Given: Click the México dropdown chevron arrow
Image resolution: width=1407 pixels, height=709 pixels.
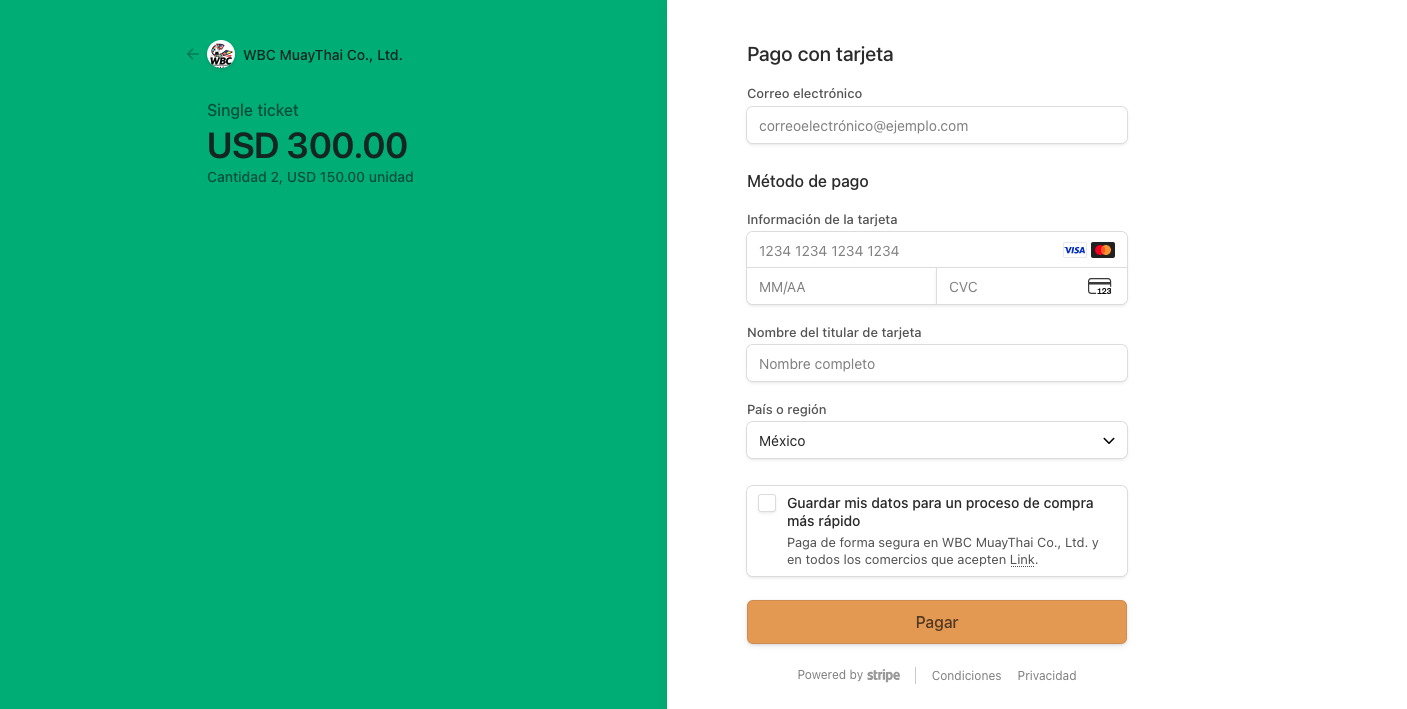Looking at the screenshot, I should pos(1108,441).
